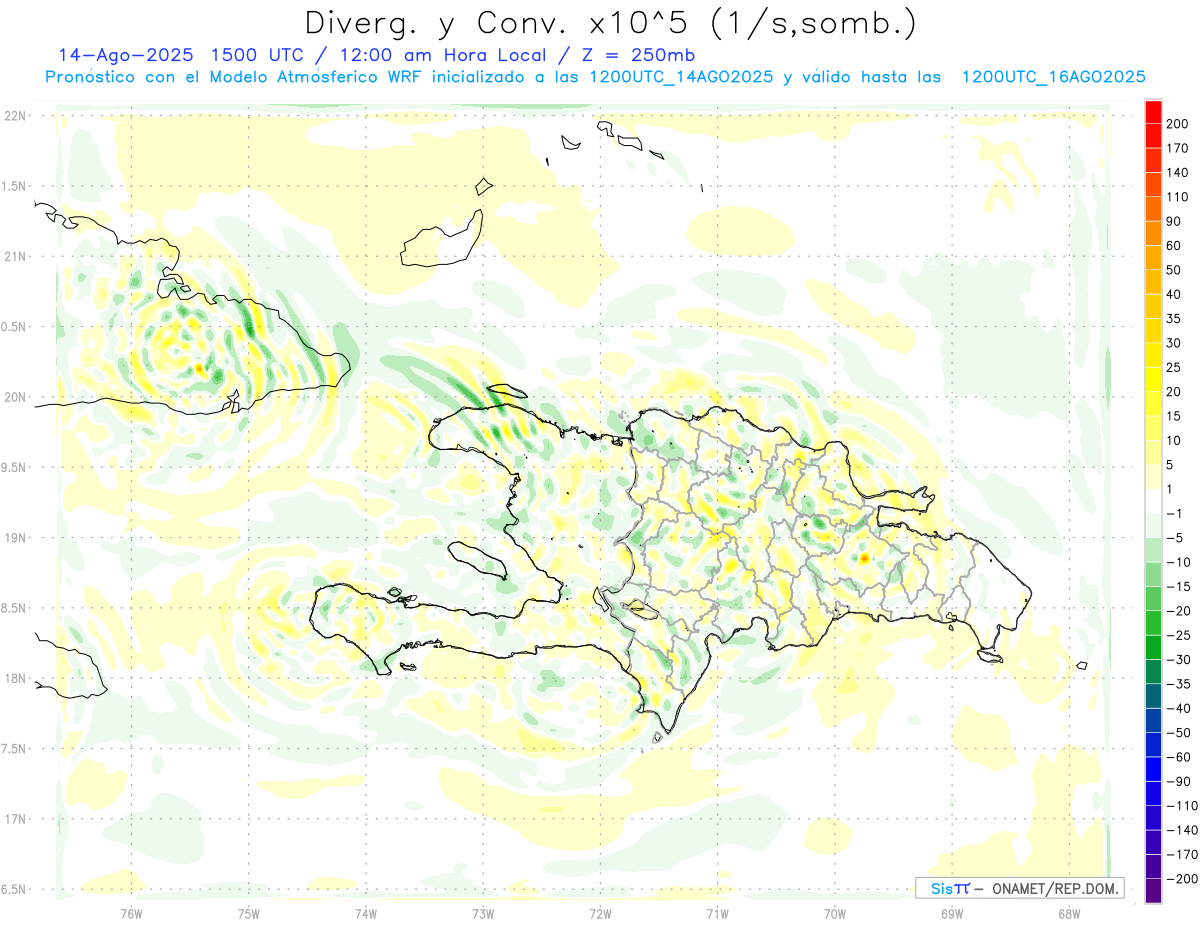Image resolution: width=1200 pixels, height=927 pixels.
Task: Click the '22N' latitude label
Action: coord(15,115)
